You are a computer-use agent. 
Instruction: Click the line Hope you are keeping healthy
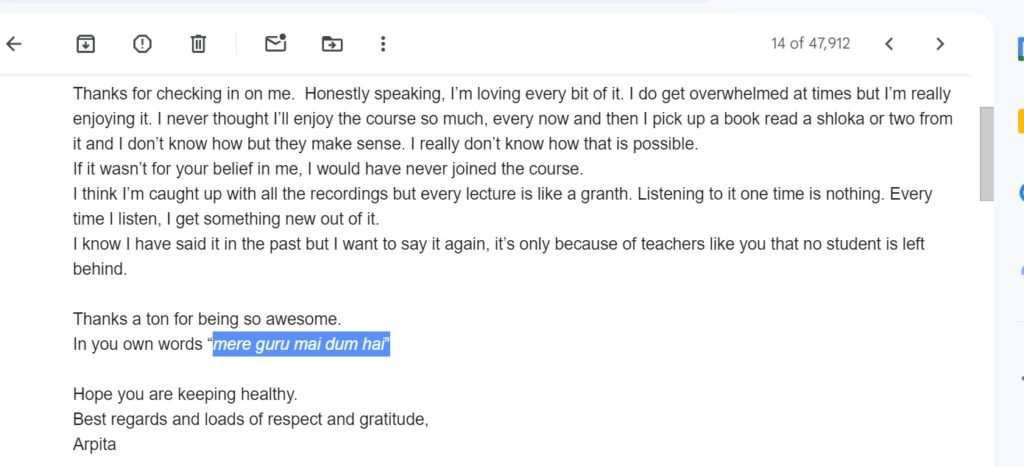185,395
